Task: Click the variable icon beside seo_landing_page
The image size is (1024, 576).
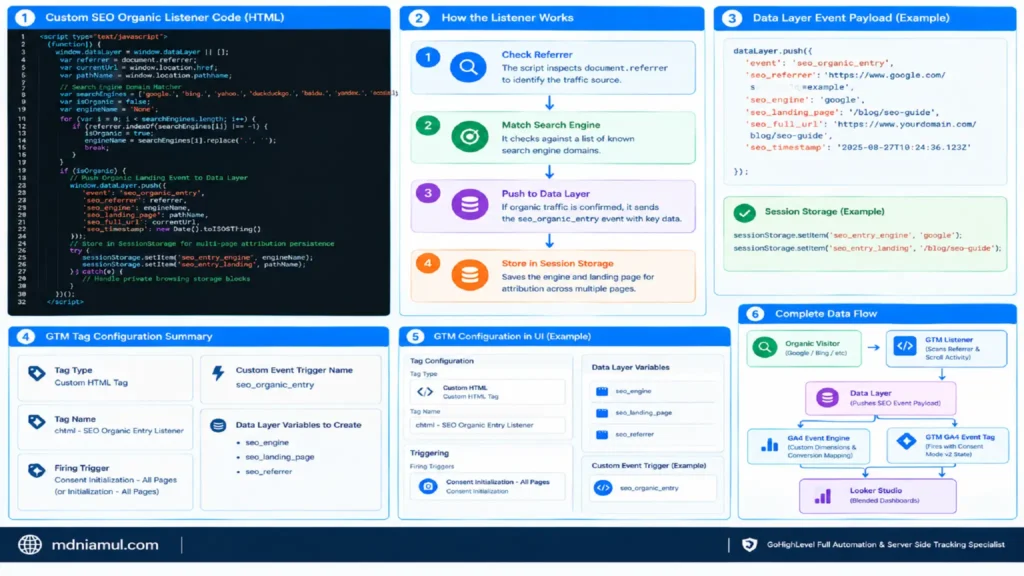Action: click(x=602, y=413)
